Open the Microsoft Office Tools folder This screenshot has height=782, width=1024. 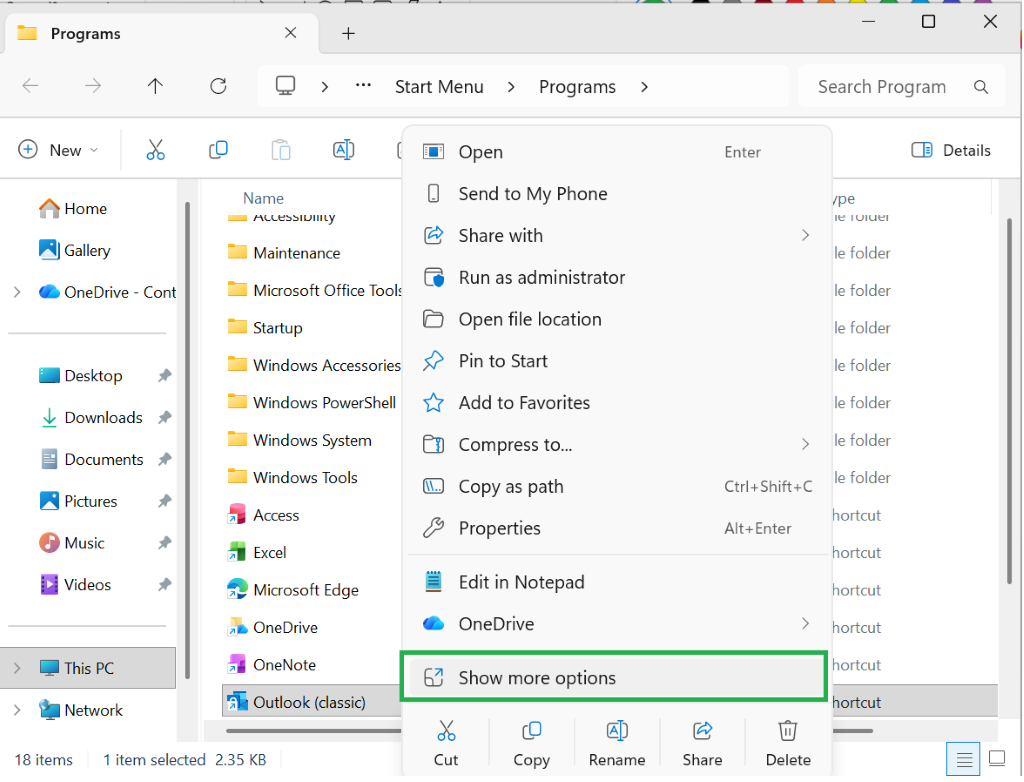point(315,291)
